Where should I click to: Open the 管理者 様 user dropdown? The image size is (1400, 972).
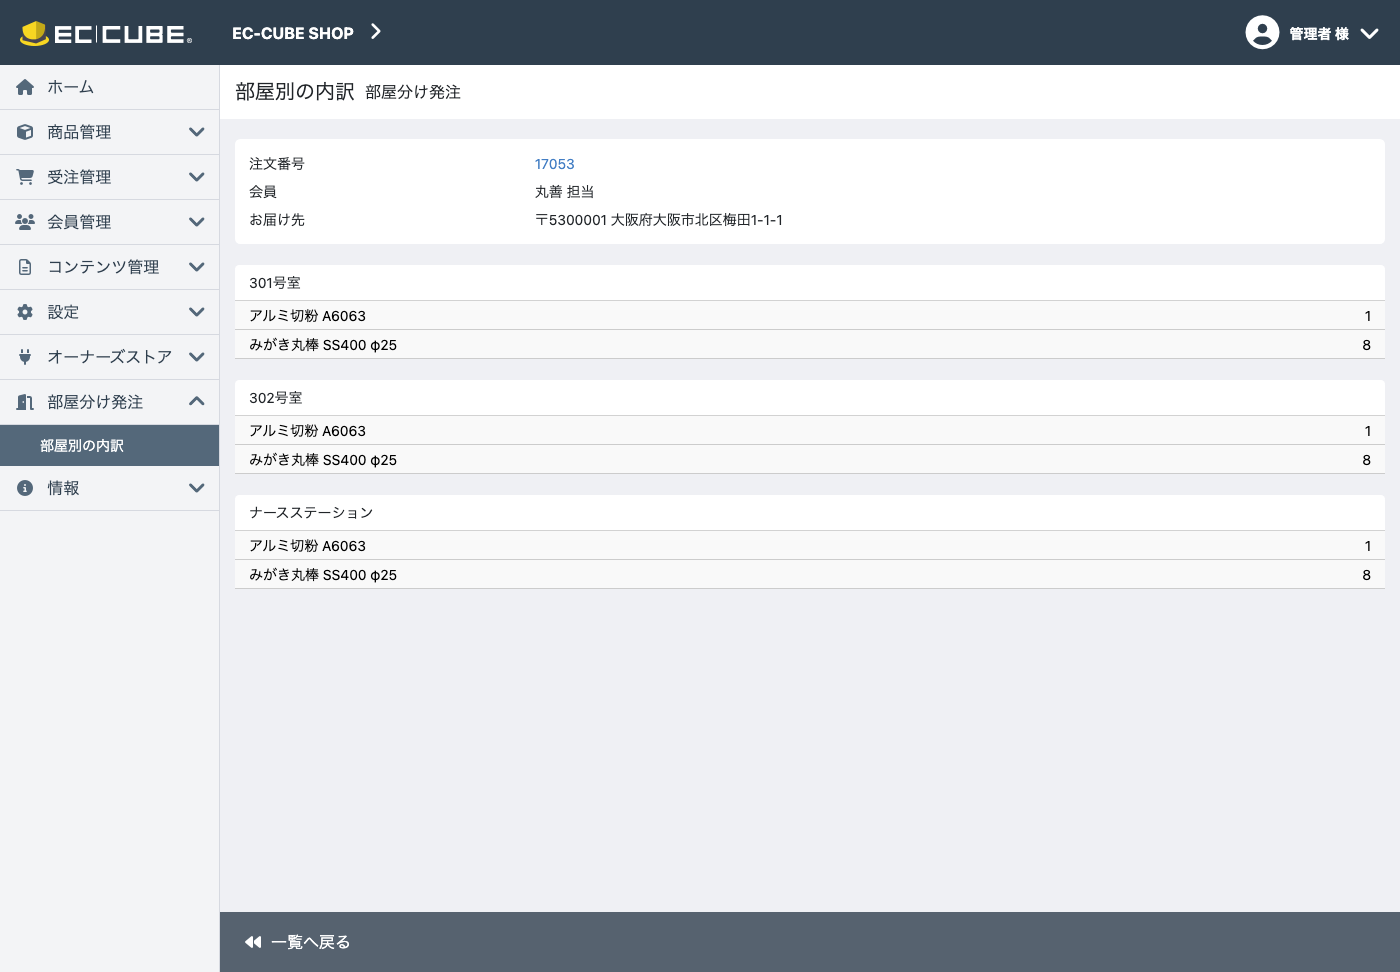1312,33
